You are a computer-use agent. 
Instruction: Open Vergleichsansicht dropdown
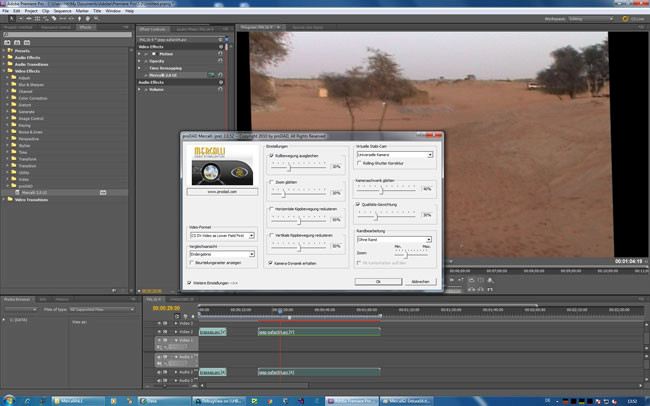click(x=222, y=254)
